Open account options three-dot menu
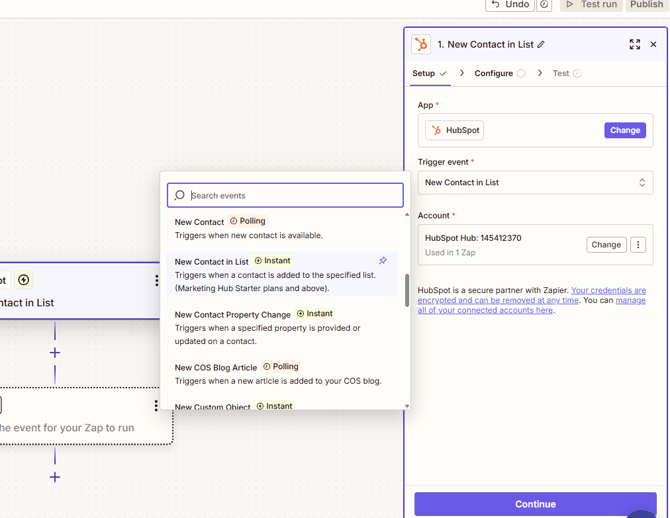Viewport: 670px width, 518px height. (638, 245)
